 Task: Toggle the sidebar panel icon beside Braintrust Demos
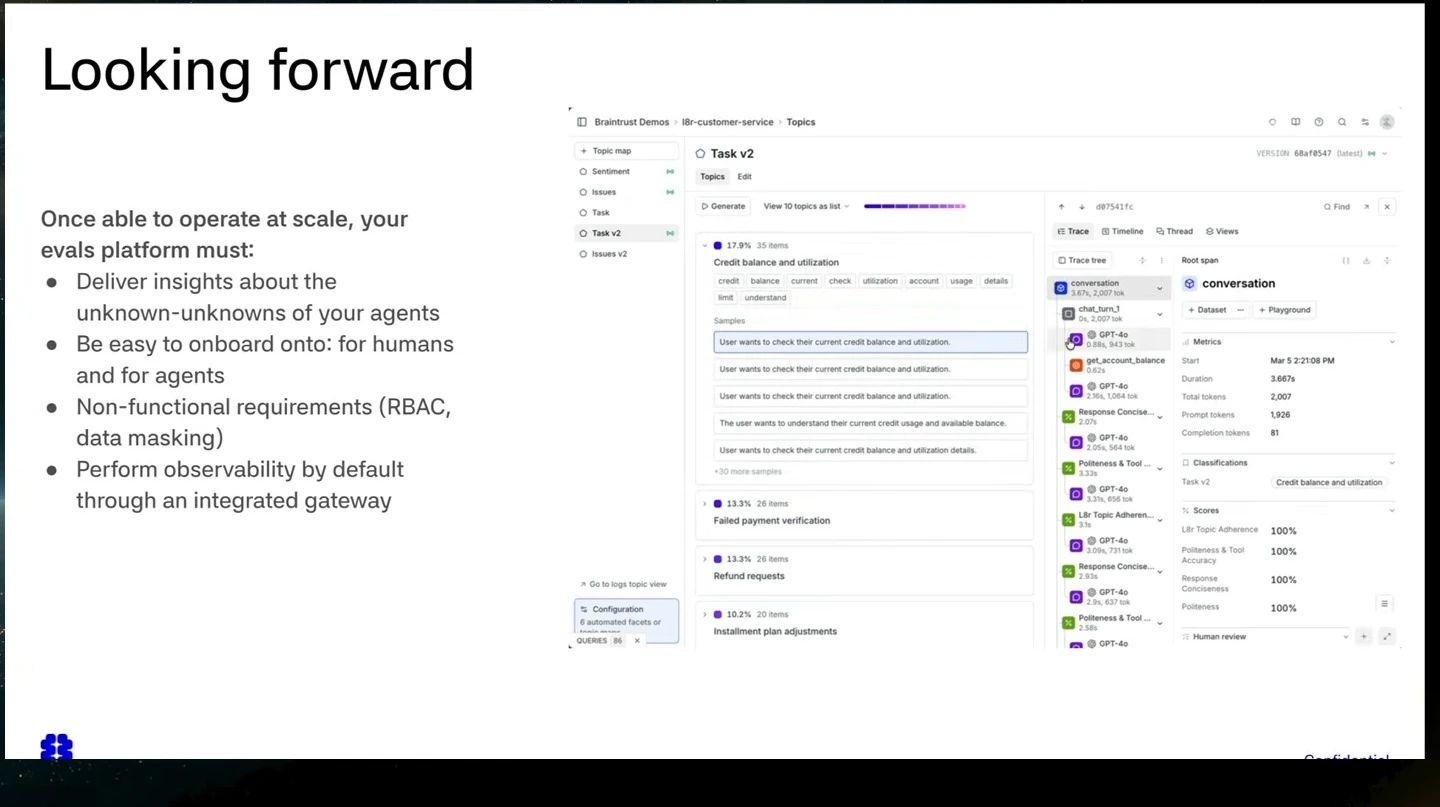coord(582,122)
